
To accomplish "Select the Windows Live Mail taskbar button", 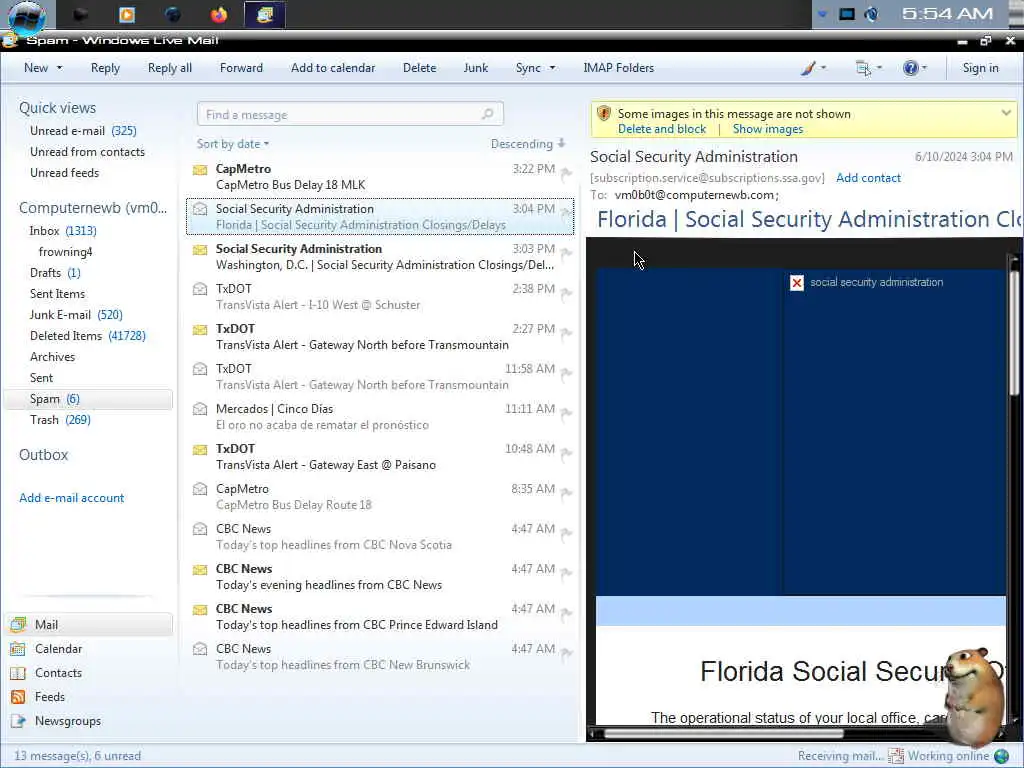I will (264, 14).
